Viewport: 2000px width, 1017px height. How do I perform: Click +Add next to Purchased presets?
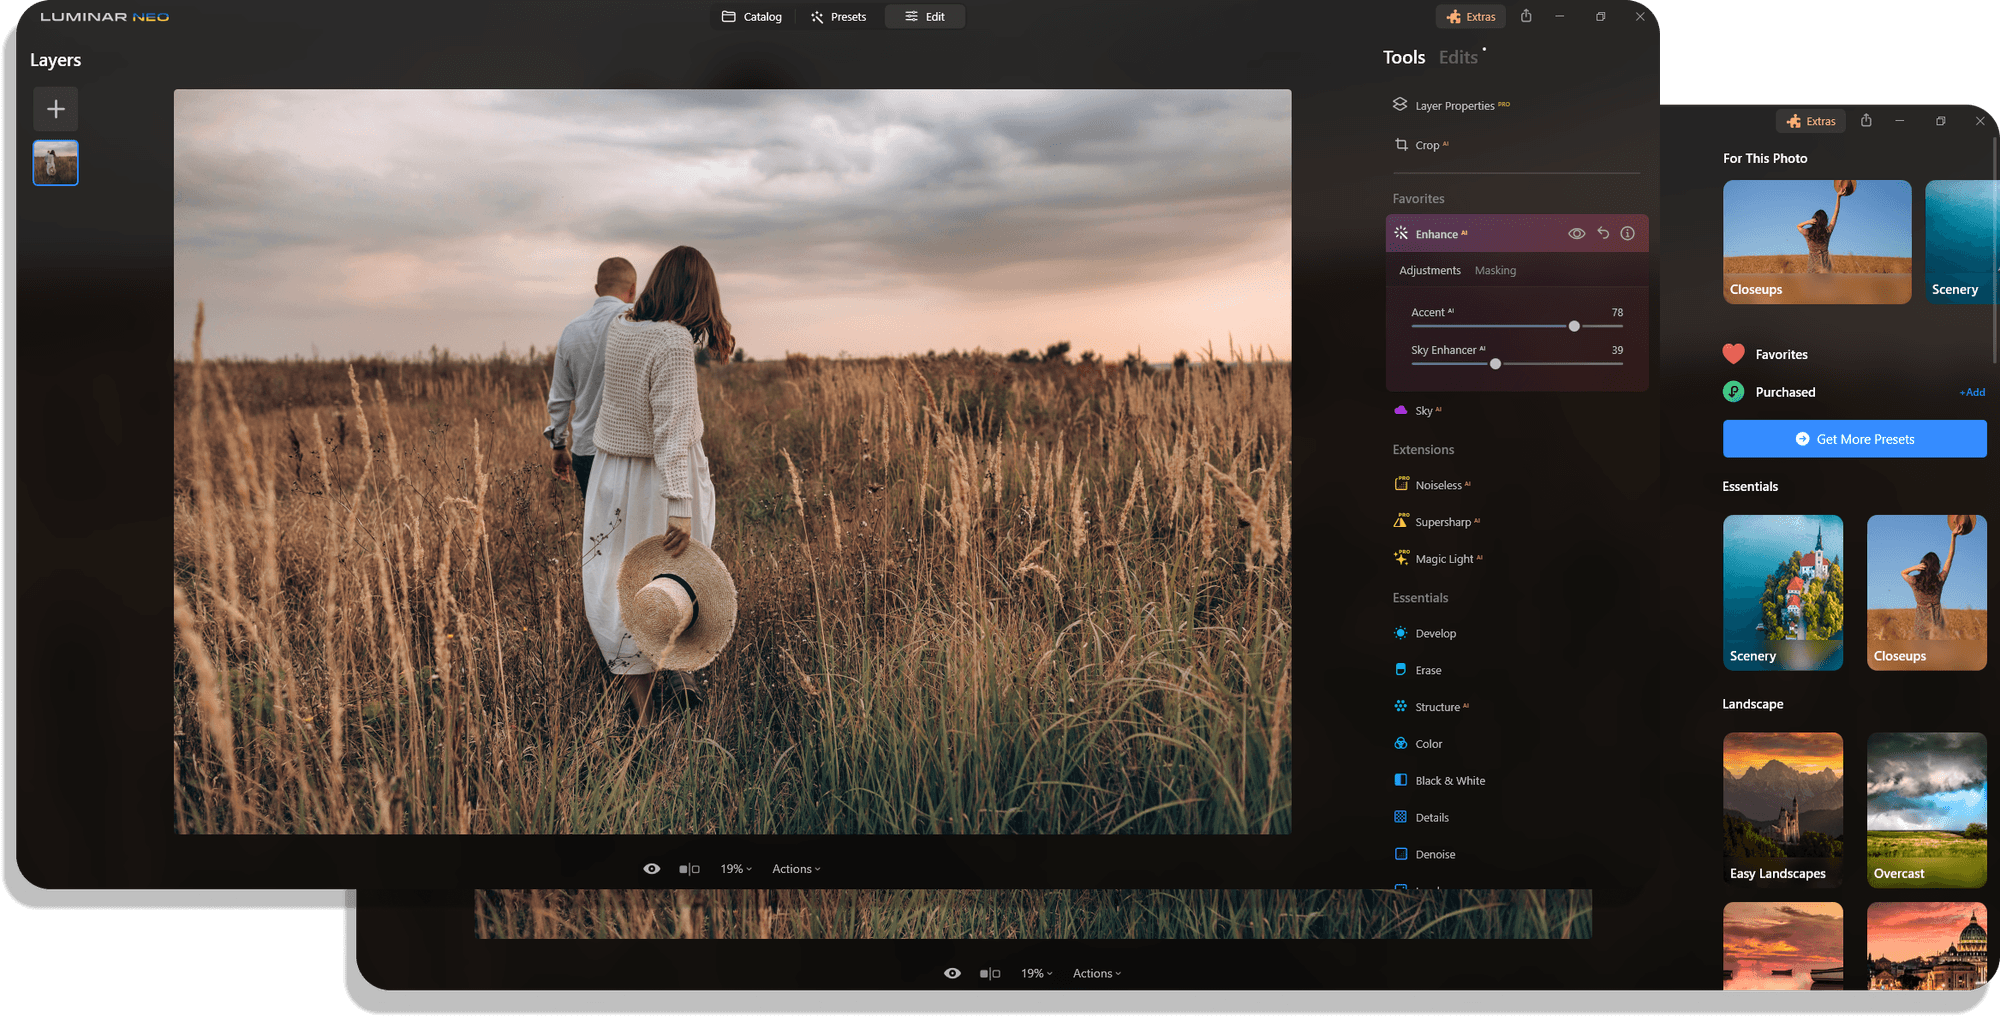pos(1971,392)
